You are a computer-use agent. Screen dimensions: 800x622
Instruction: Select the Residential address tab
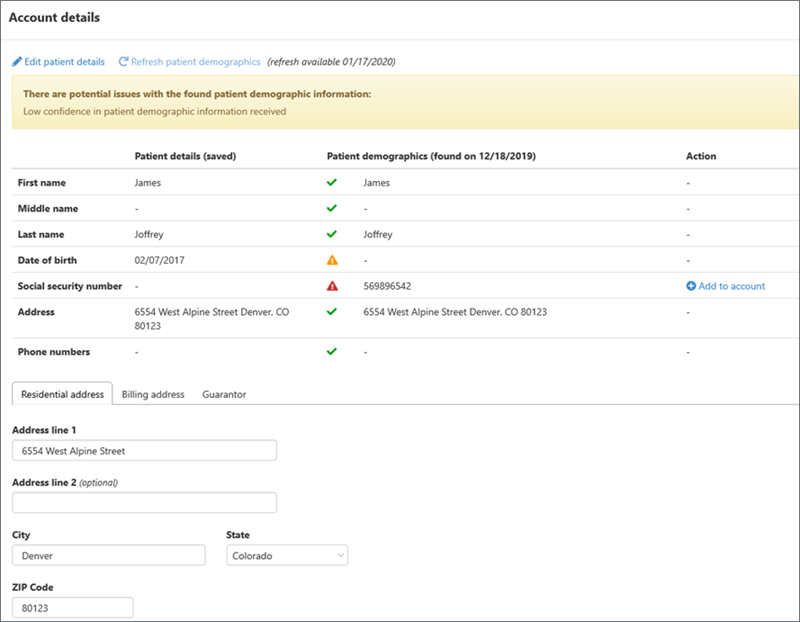click(x=62, y=394)
